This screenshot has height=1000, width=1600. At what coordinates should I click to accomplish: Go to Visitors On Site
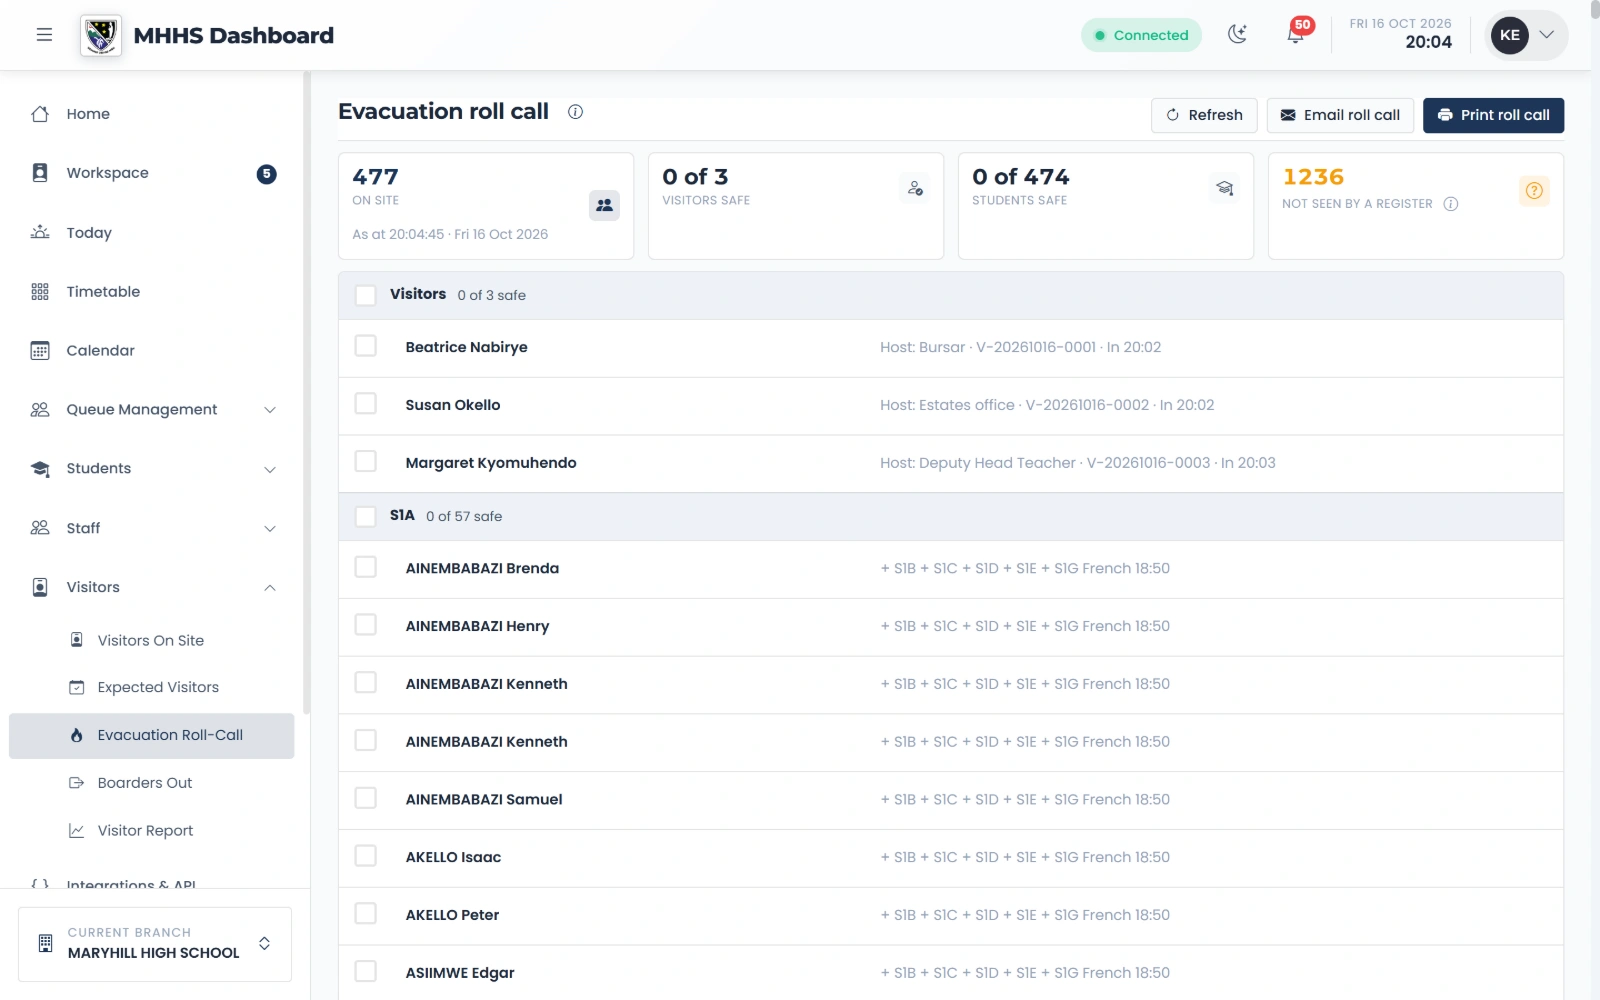tap(152, 641)
